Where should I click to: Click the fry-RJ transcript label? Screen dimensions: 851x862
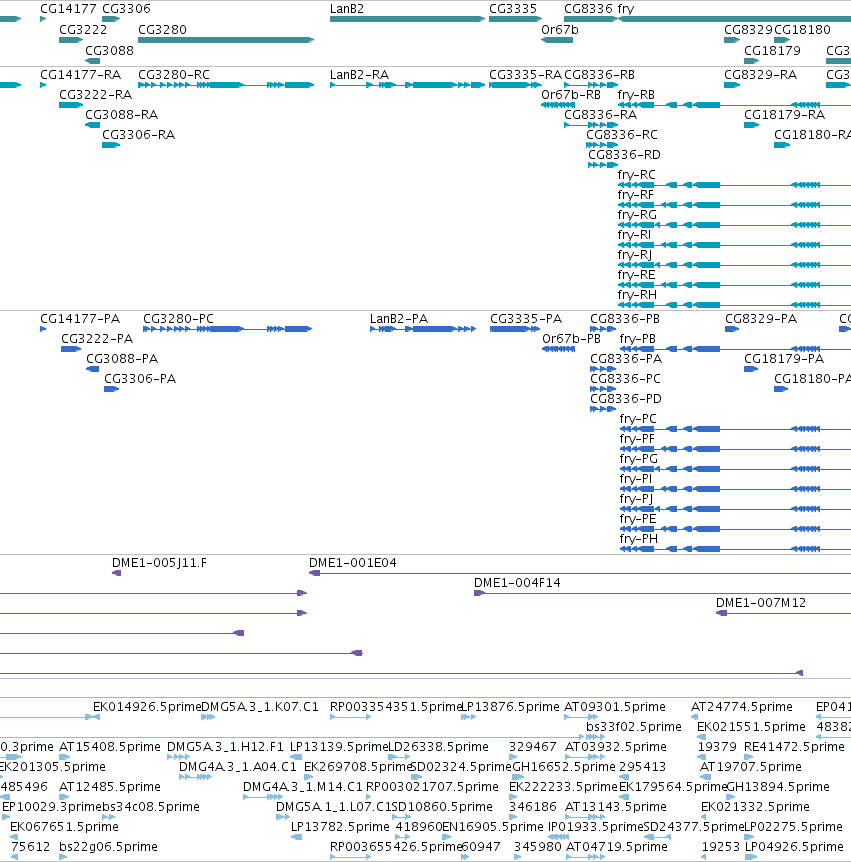tap(635, 255)
